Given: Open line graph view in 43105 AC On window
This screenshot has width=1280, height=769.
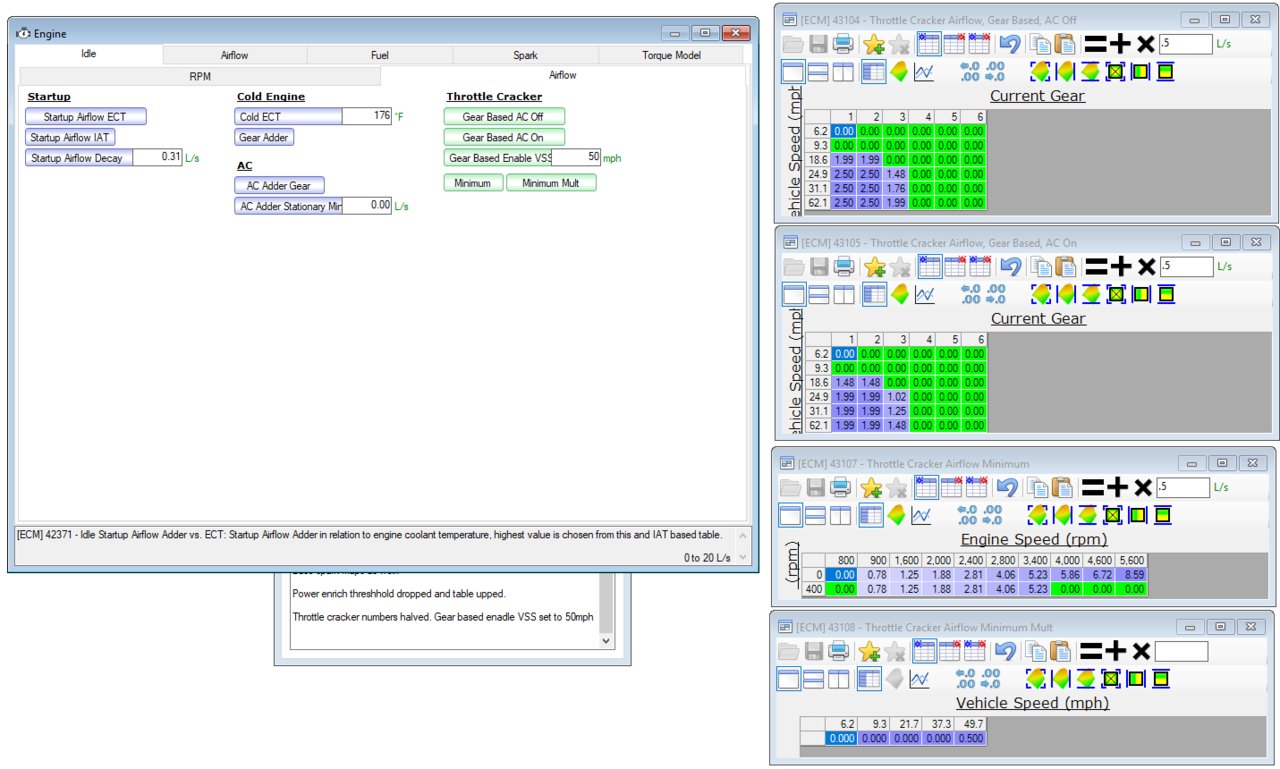Looking at the screenshot, I should coord(924,294).
